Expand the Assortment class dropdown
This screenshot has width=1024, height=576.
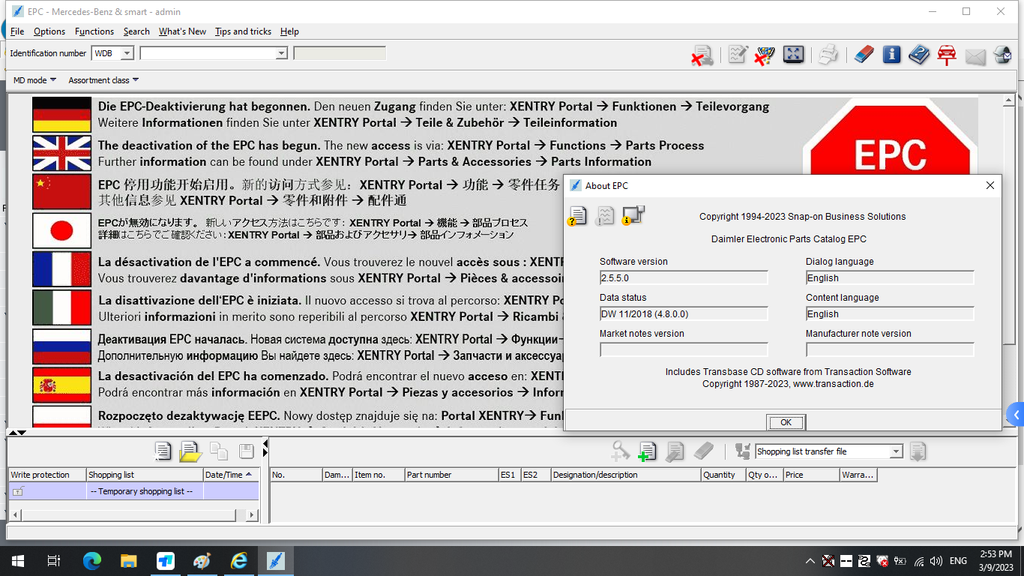[104, 80]
